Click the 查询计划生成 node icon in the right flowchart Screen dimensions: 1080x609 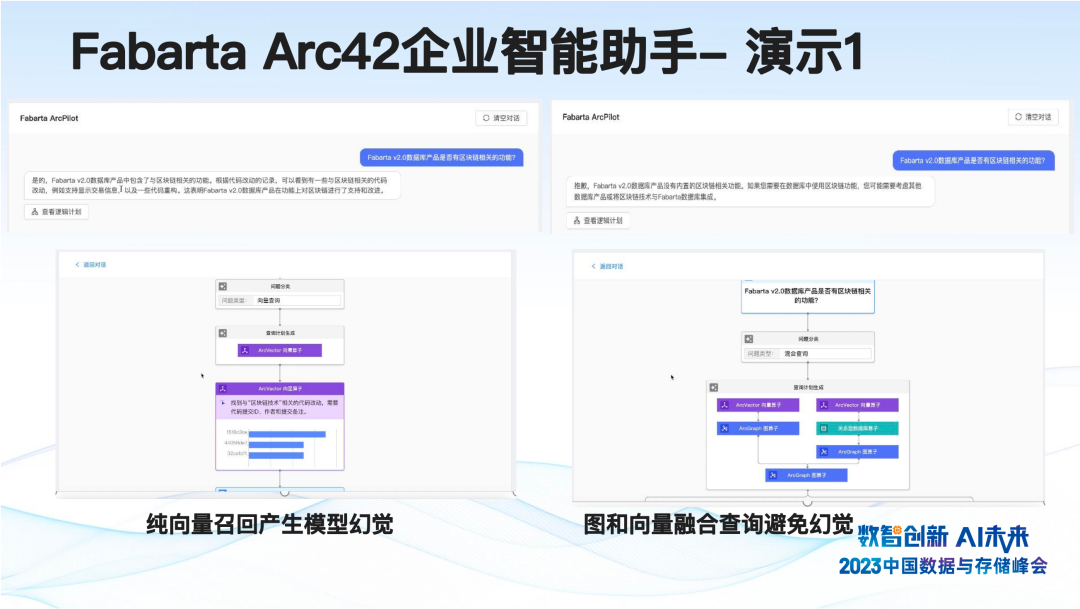pyautogui.click(x=714, y=386)
